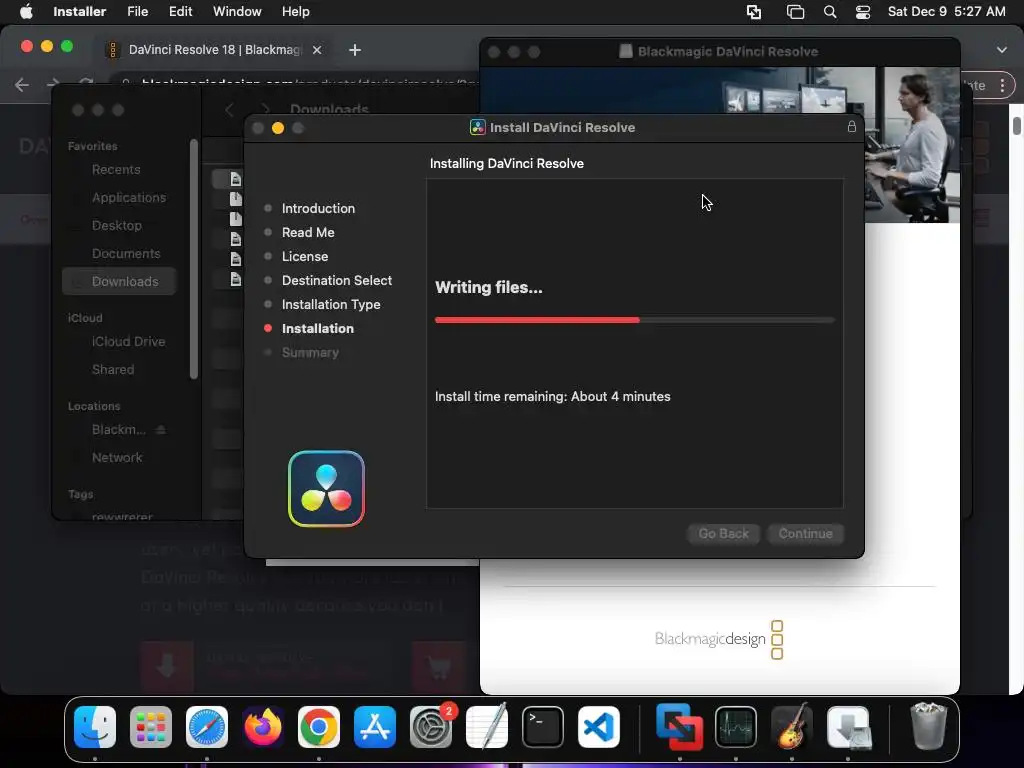Click the Installation Type step

pyautogui.click(x=330, y=304)
